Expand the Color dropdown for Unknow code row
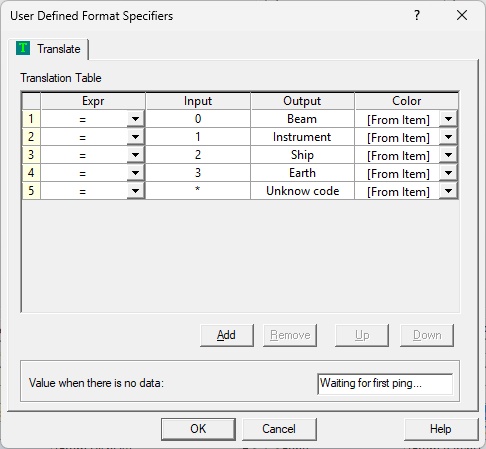The image size is (486, 449). click(448, 191)
